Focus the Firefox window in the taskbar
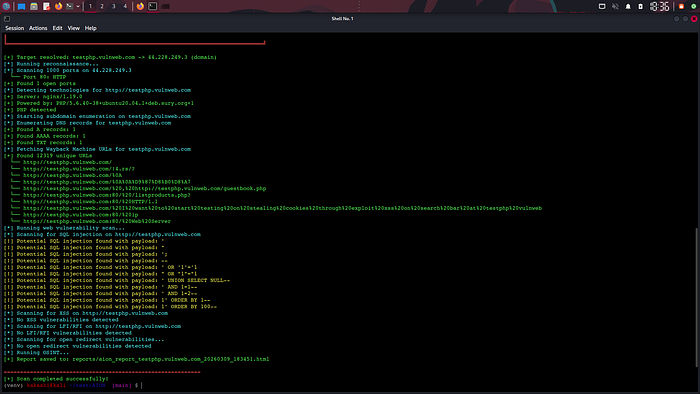700x394 pixels. pyautogui.click(x=140, y=6)
